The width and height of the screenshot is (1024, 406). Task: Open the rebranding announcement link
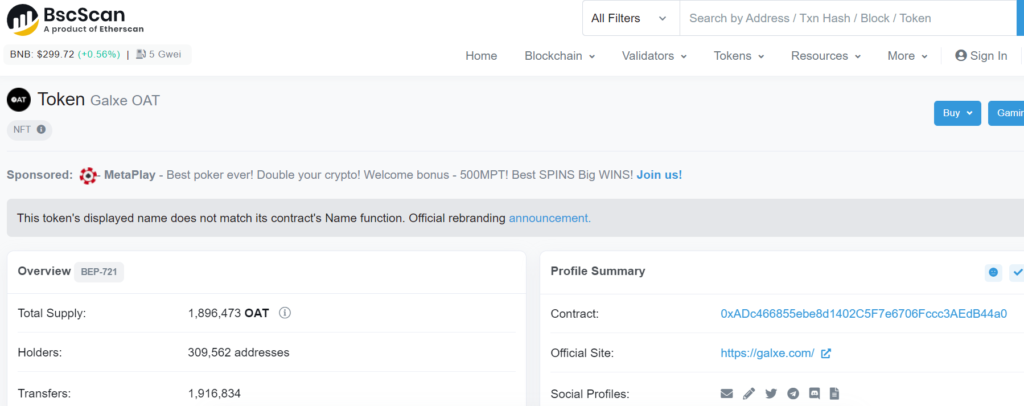(549, 217)
